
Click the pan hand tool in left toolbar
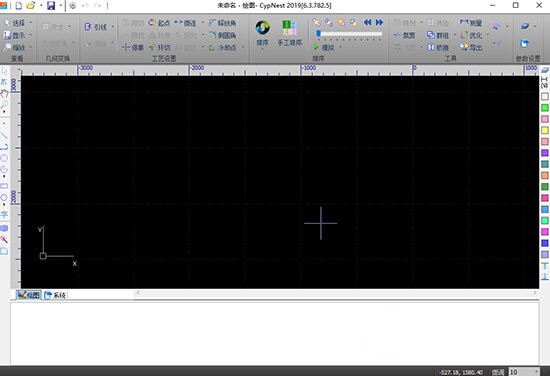4,93
